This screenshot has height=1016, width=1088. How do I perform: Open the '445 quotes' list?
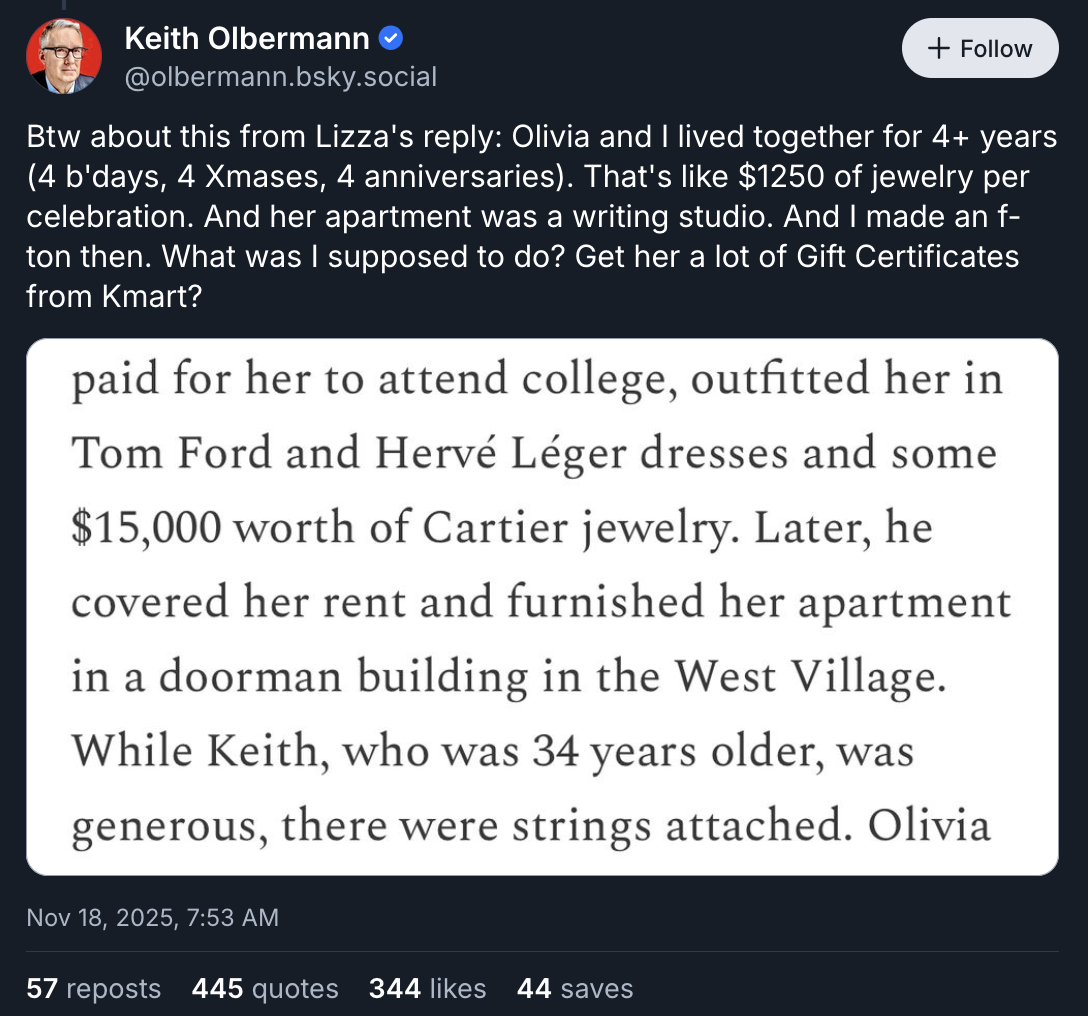264,989
